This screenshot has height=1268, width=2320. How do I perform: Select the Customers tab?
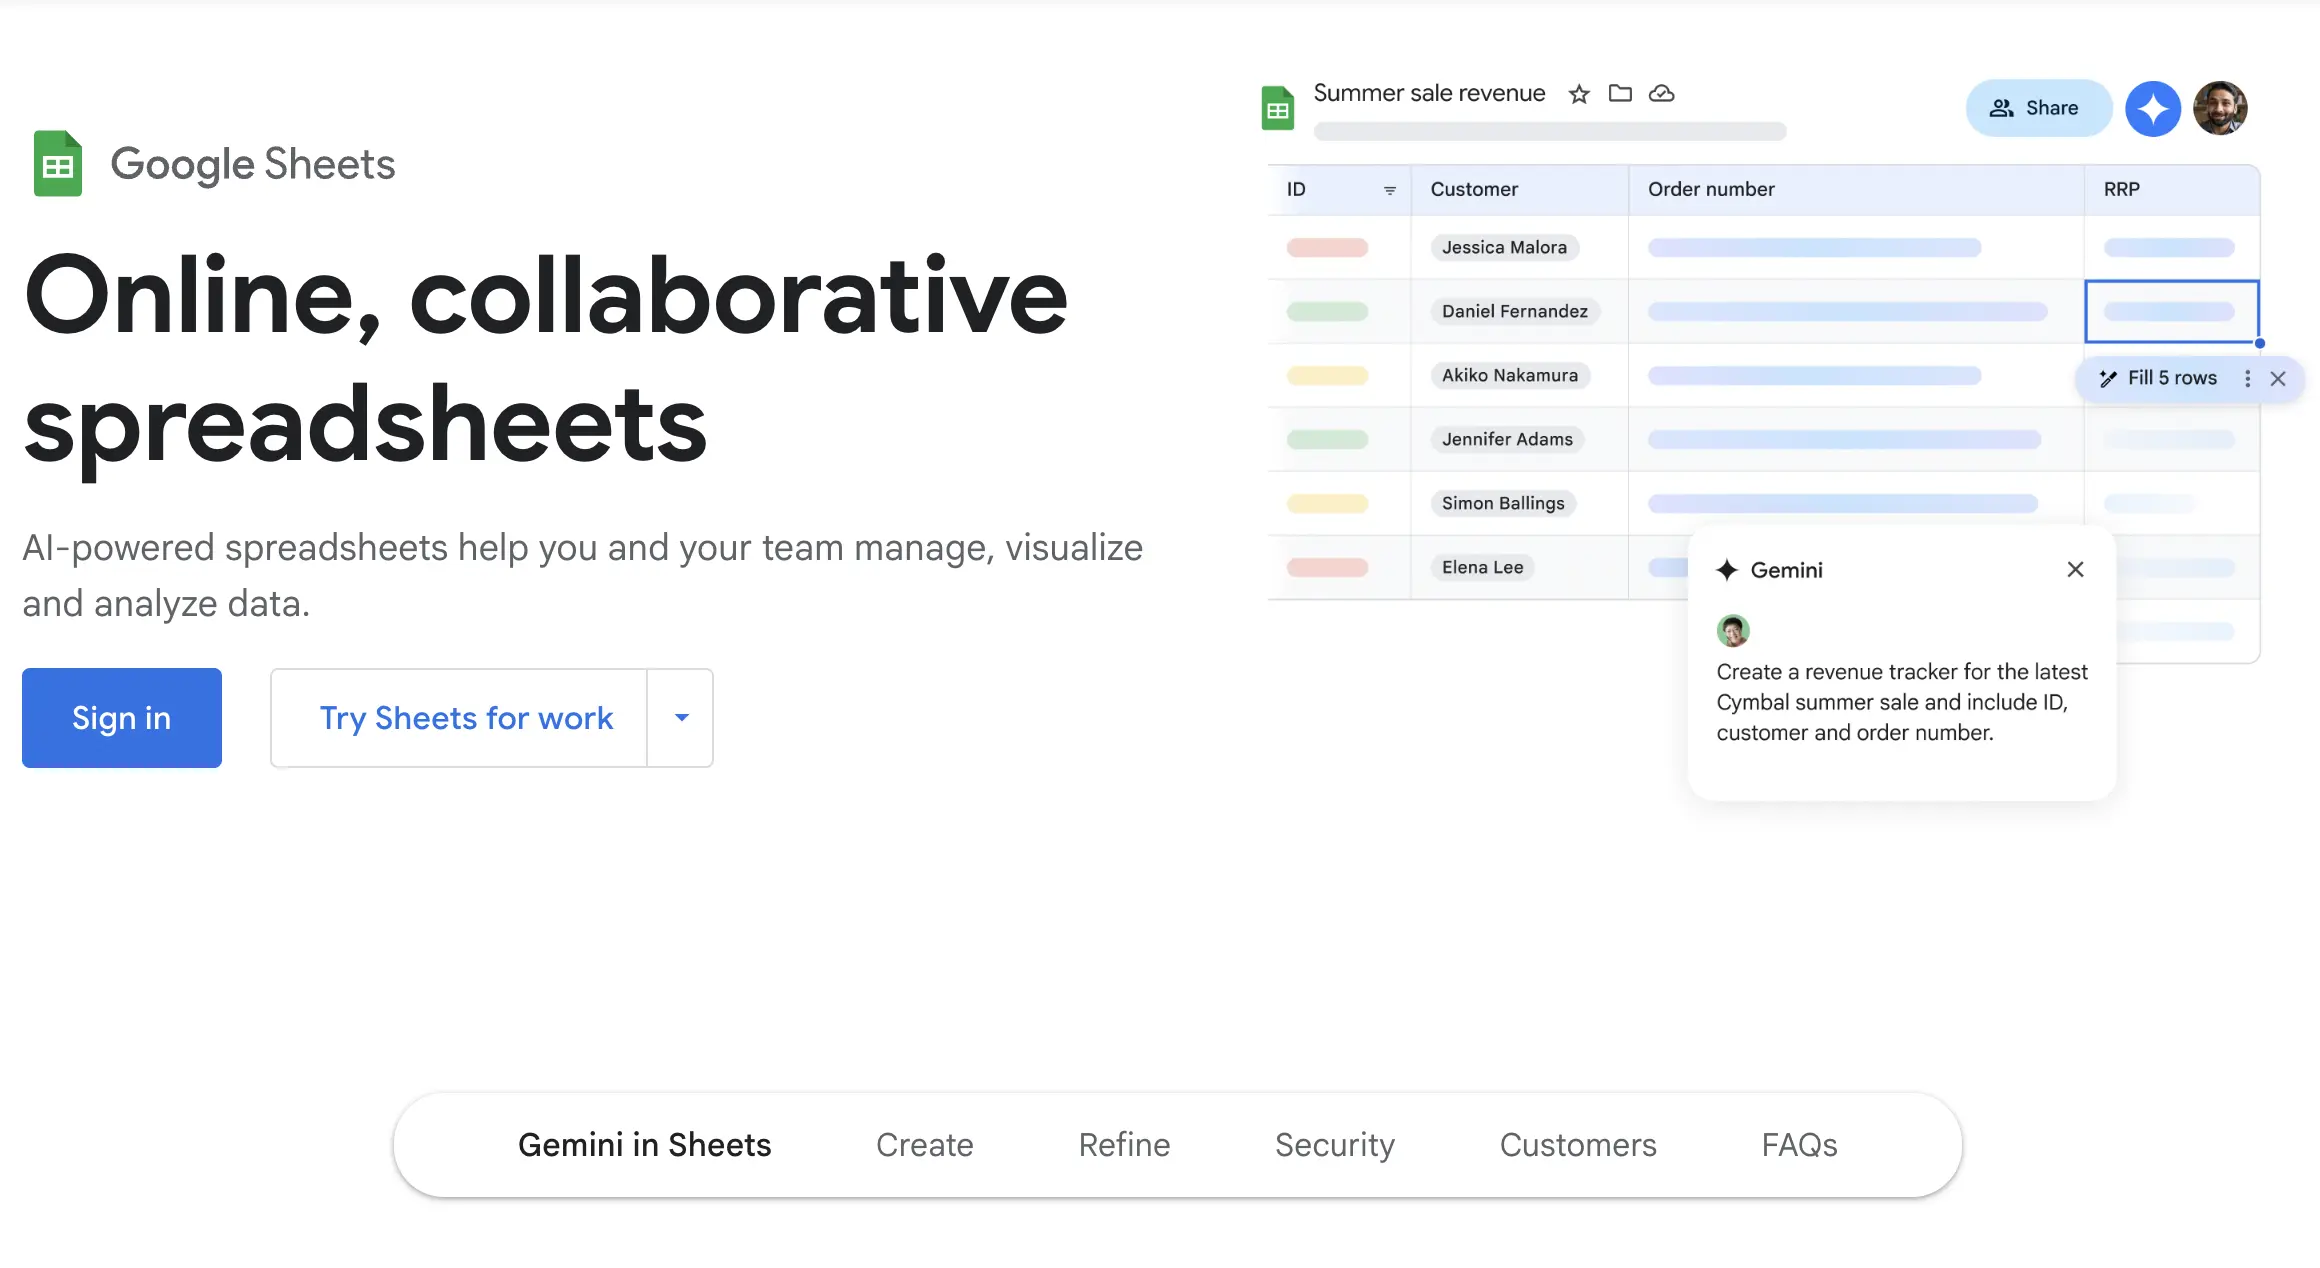[x=1577, y=1145]
